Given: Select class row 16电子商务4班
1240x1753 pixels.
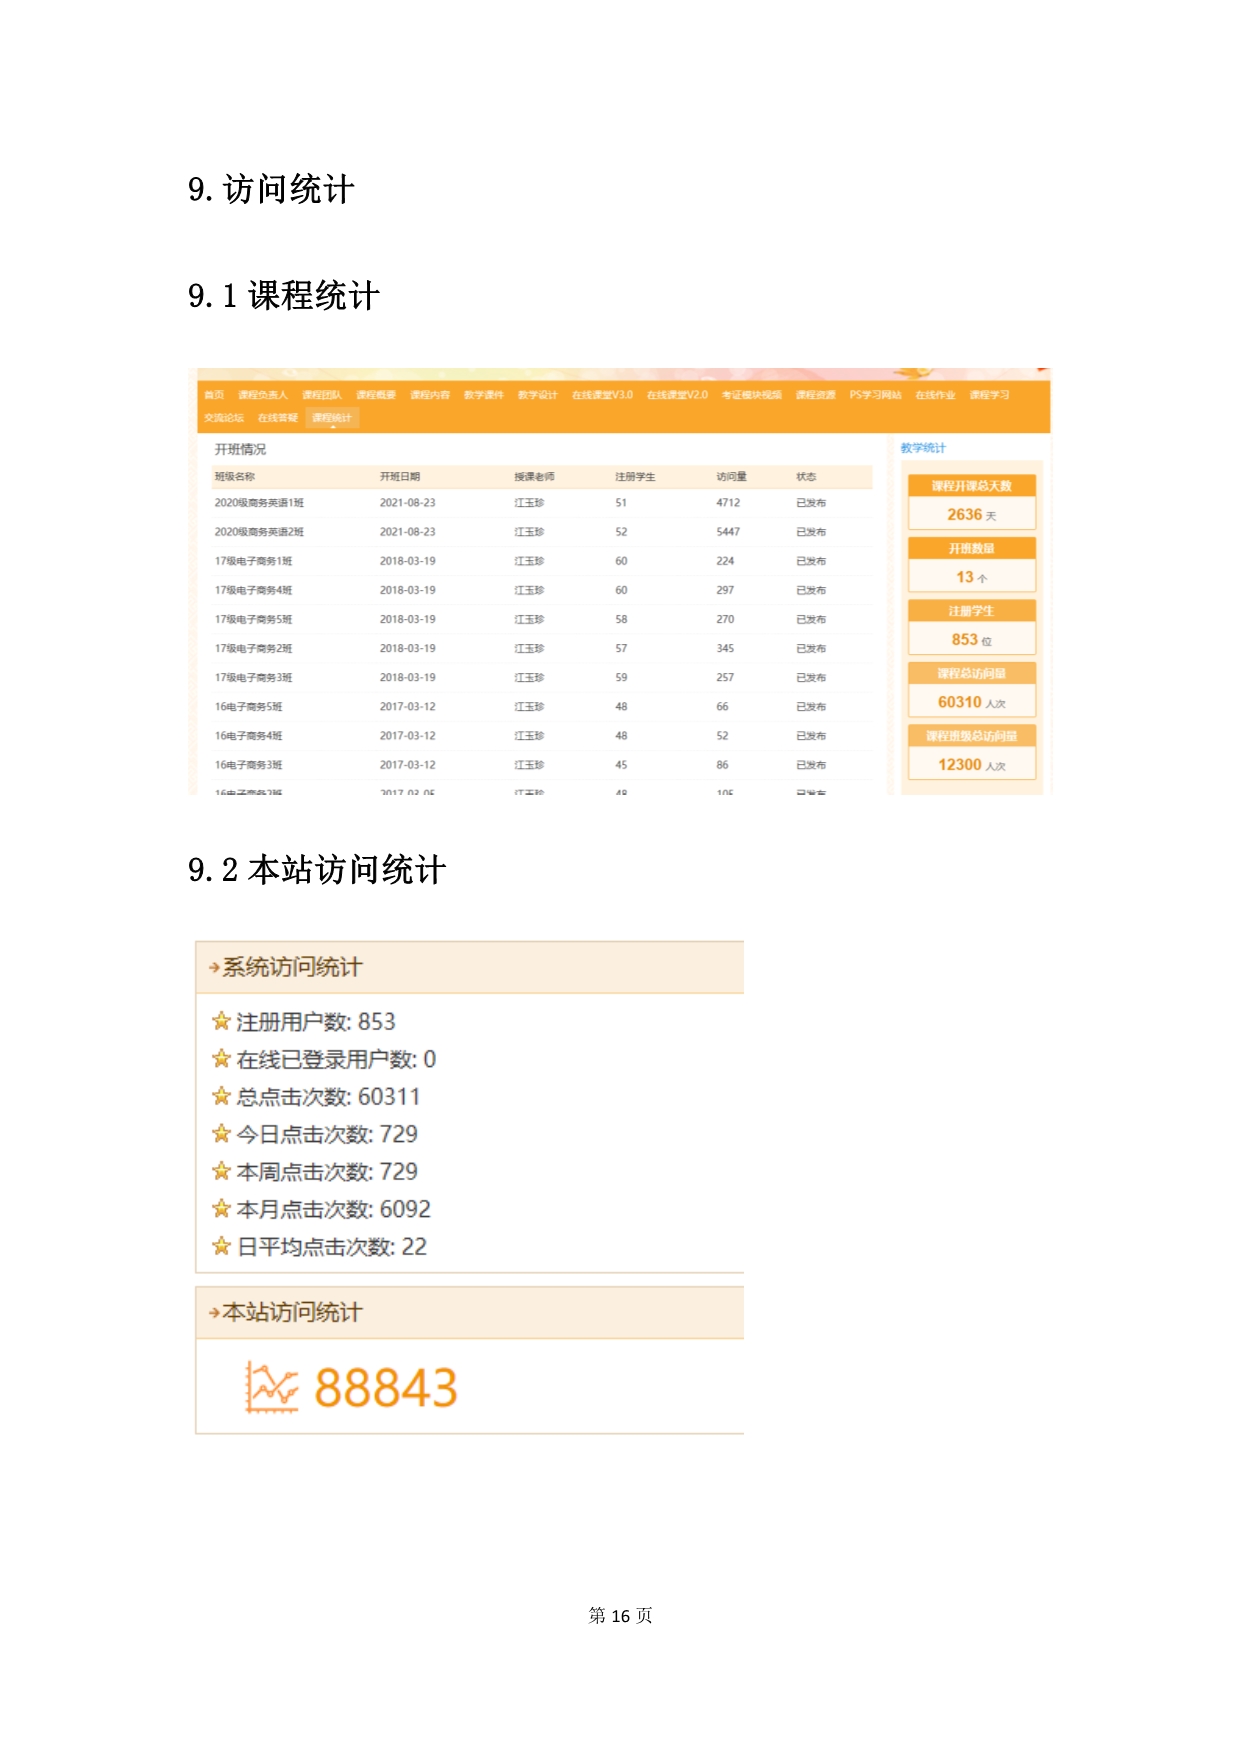Looking at the screenshot, I should 541,735.
